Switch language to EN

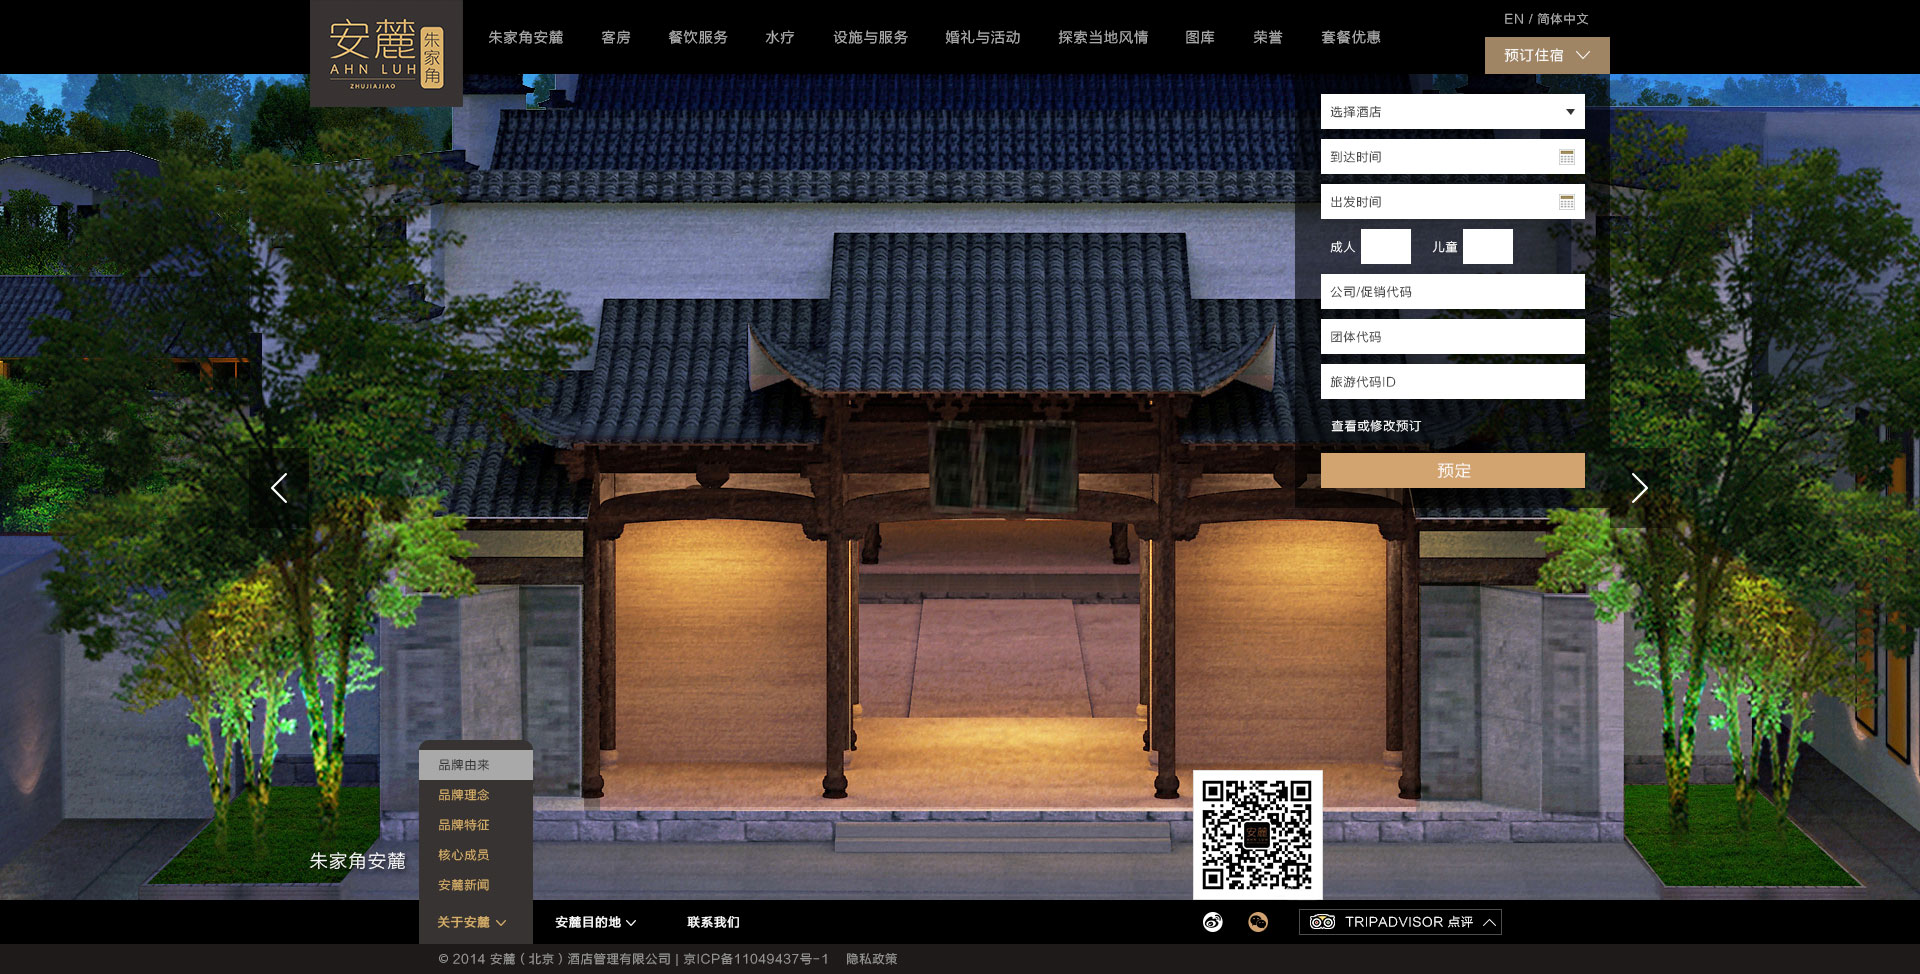tap(1513, 19)
